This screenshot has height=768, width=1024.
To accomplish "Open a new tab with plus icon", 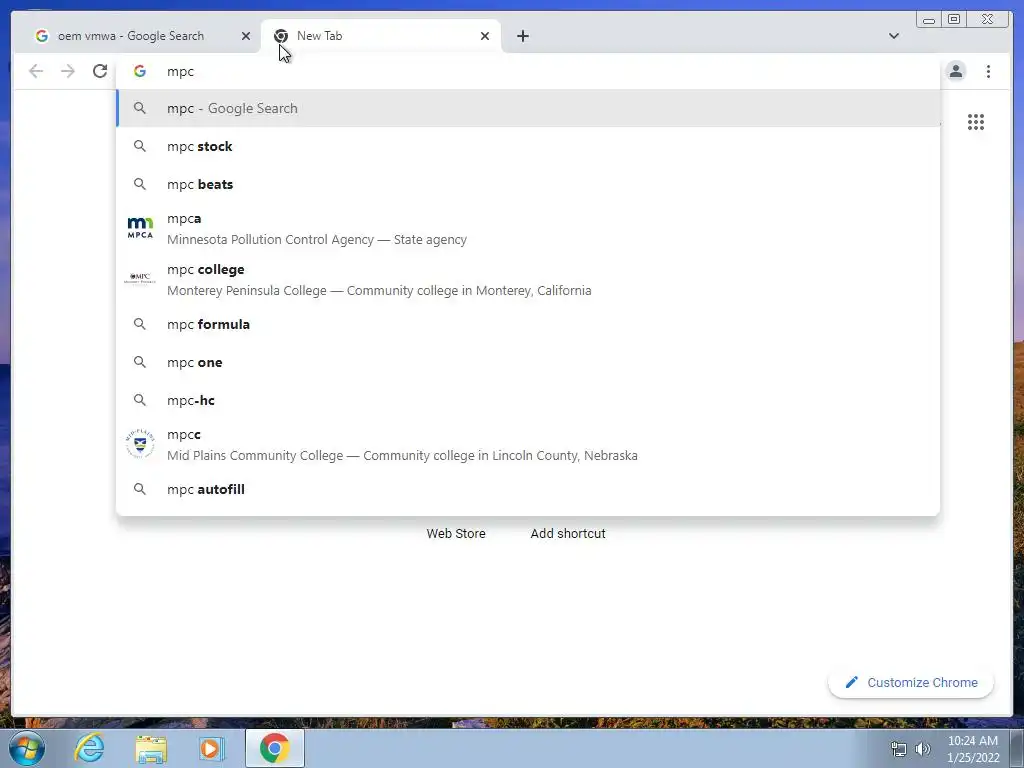I will (x=522, y=36).
